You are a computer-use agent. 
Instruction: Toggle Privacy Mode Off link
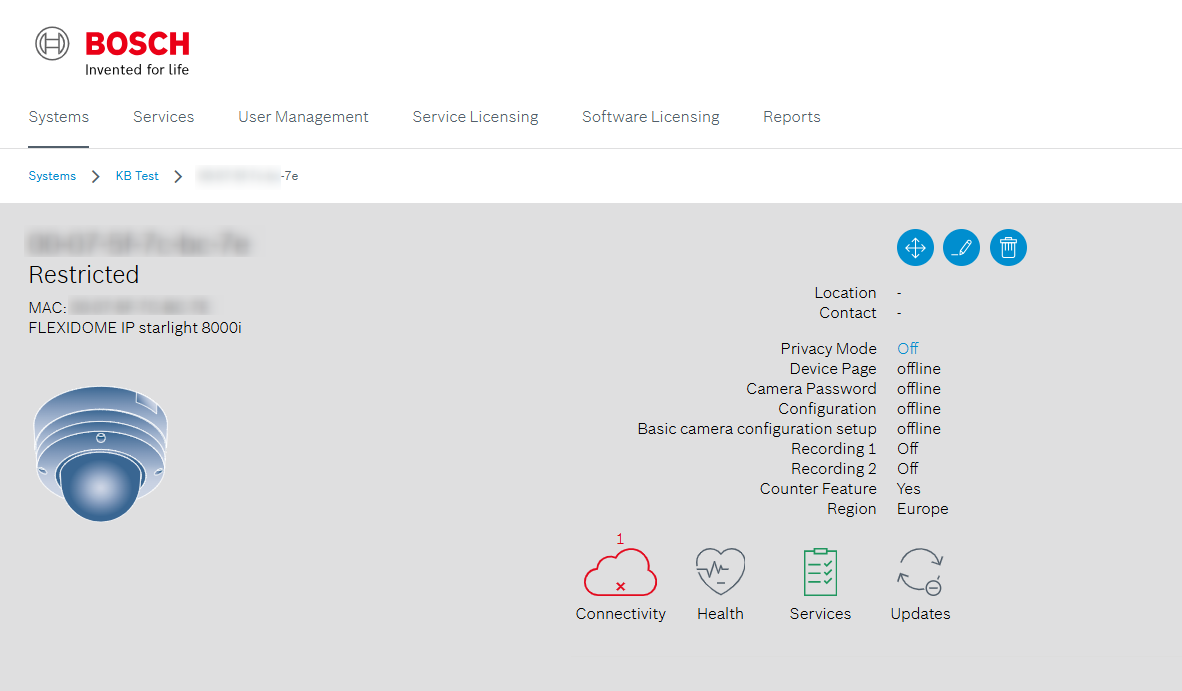click(907, 349)
